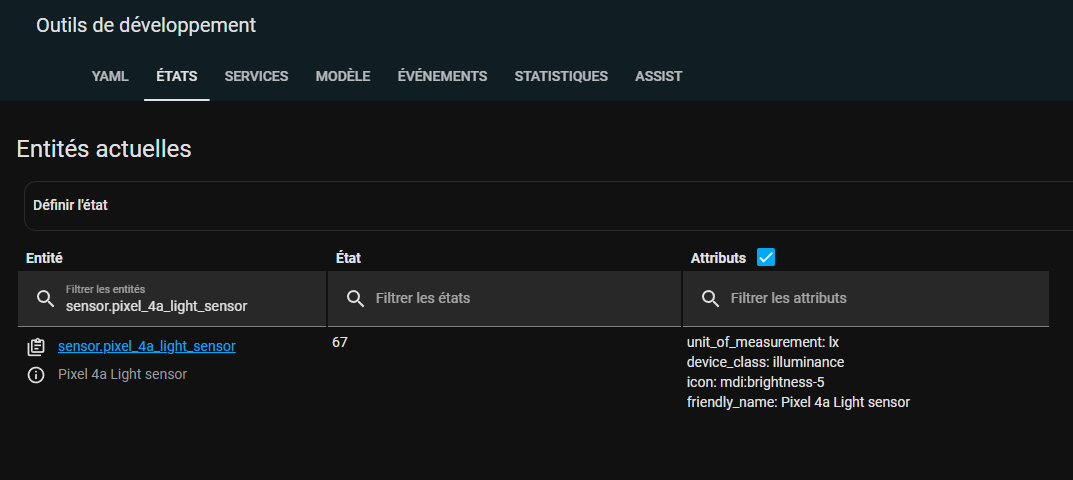Open the sensor.pixel_4a_light_sensor link

146,346
